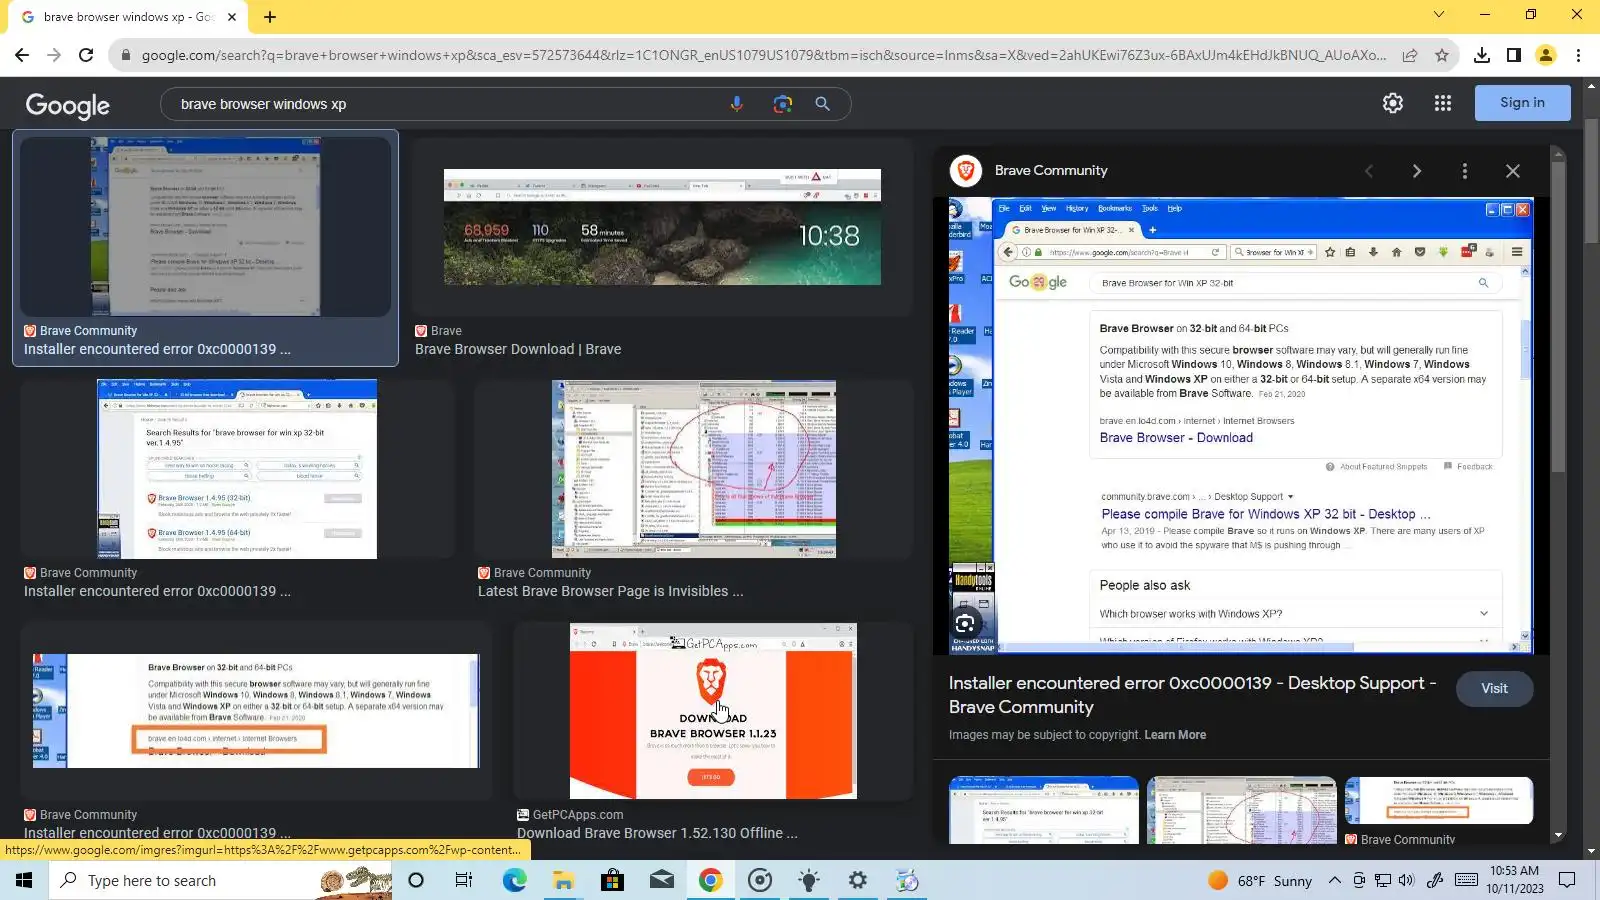
Task: Show previous image in preview panel
Action: pos(1369,171)
